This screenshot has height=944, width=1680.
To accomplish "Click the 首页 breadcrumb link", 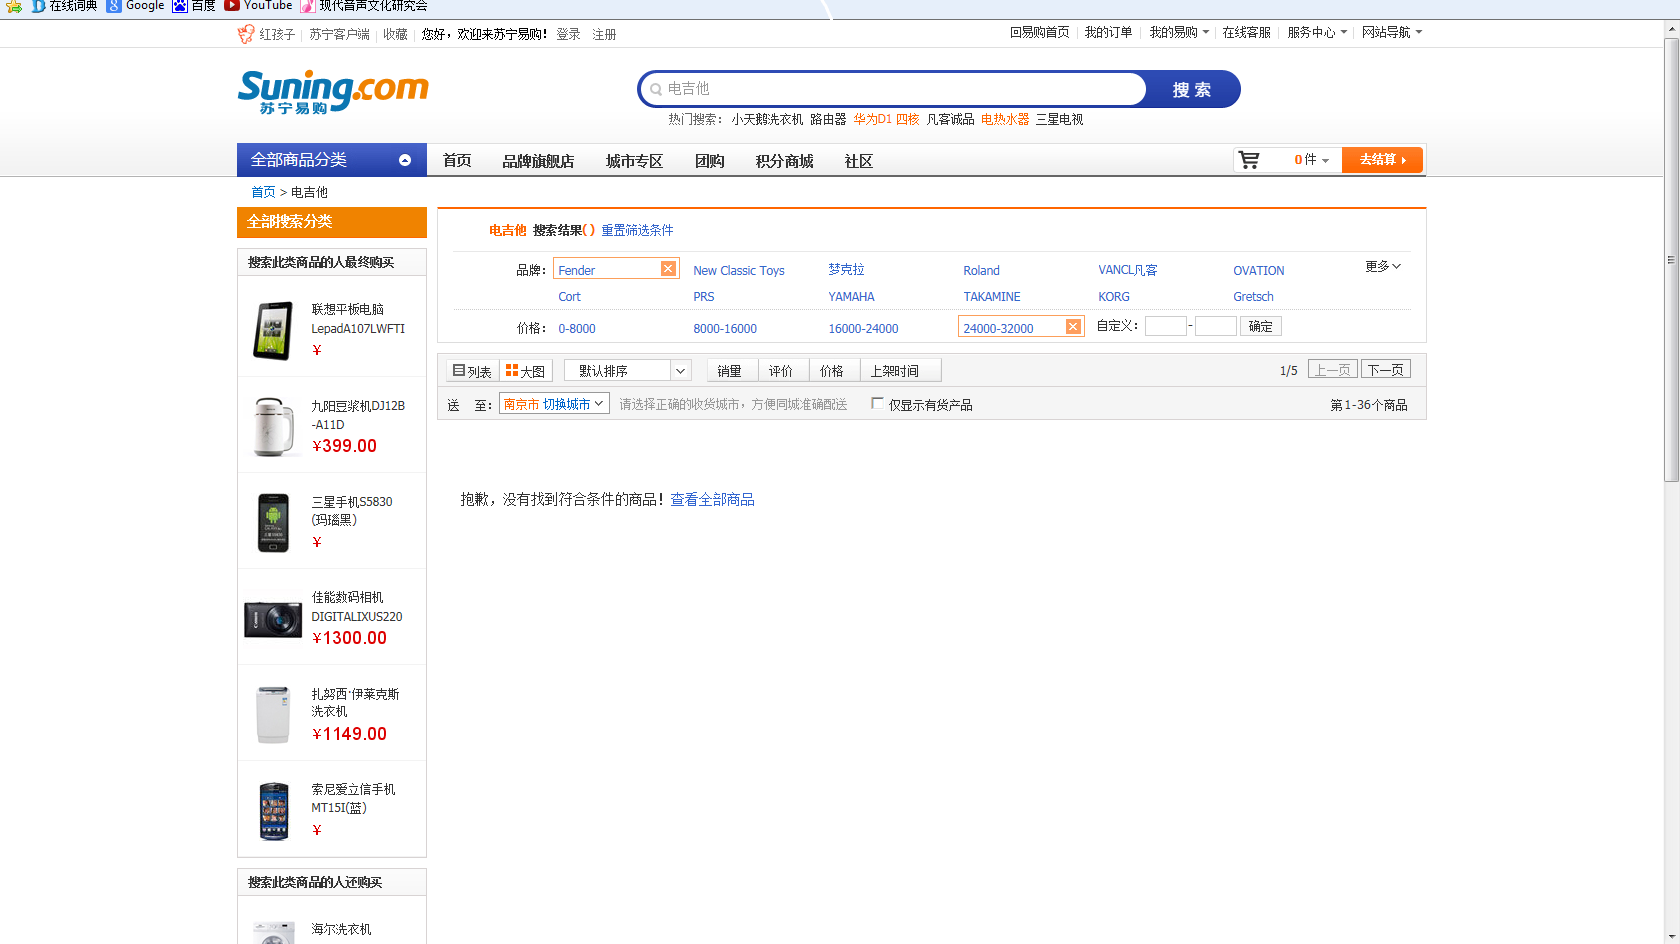I will click(x=263, y=192).
